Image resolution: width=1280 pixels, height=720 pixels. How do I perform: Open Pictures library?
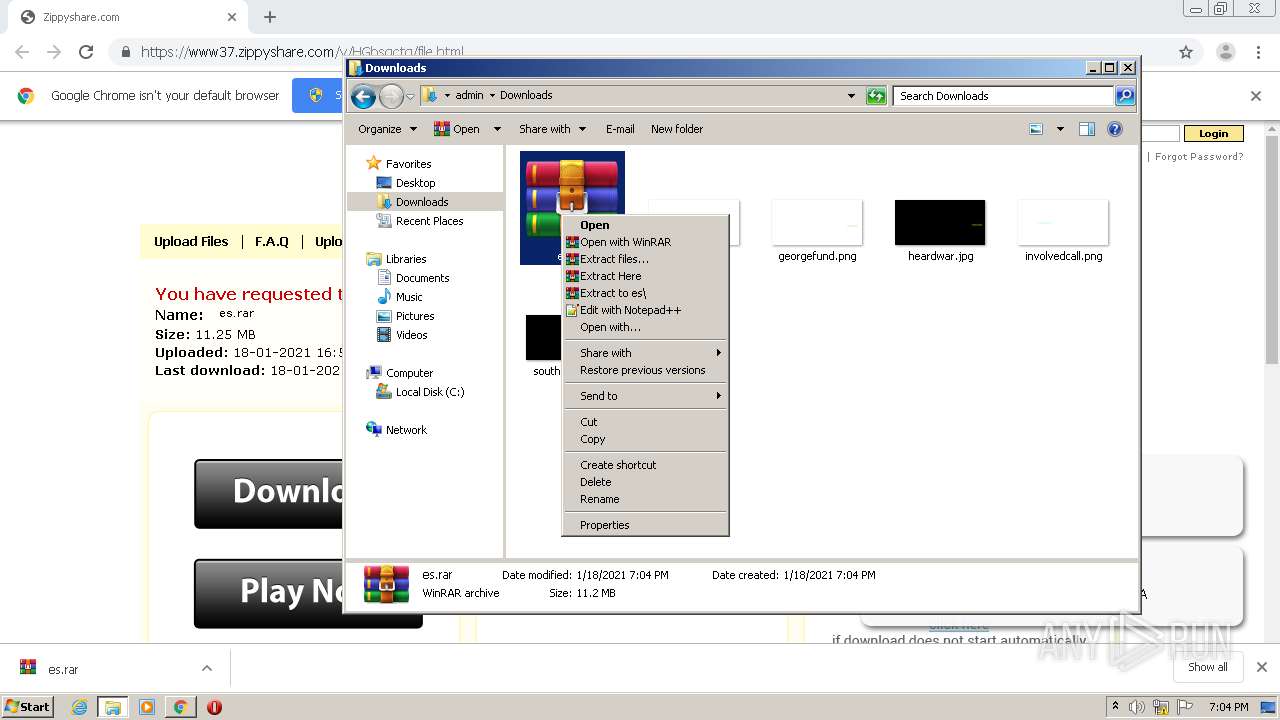click(414, 316)
